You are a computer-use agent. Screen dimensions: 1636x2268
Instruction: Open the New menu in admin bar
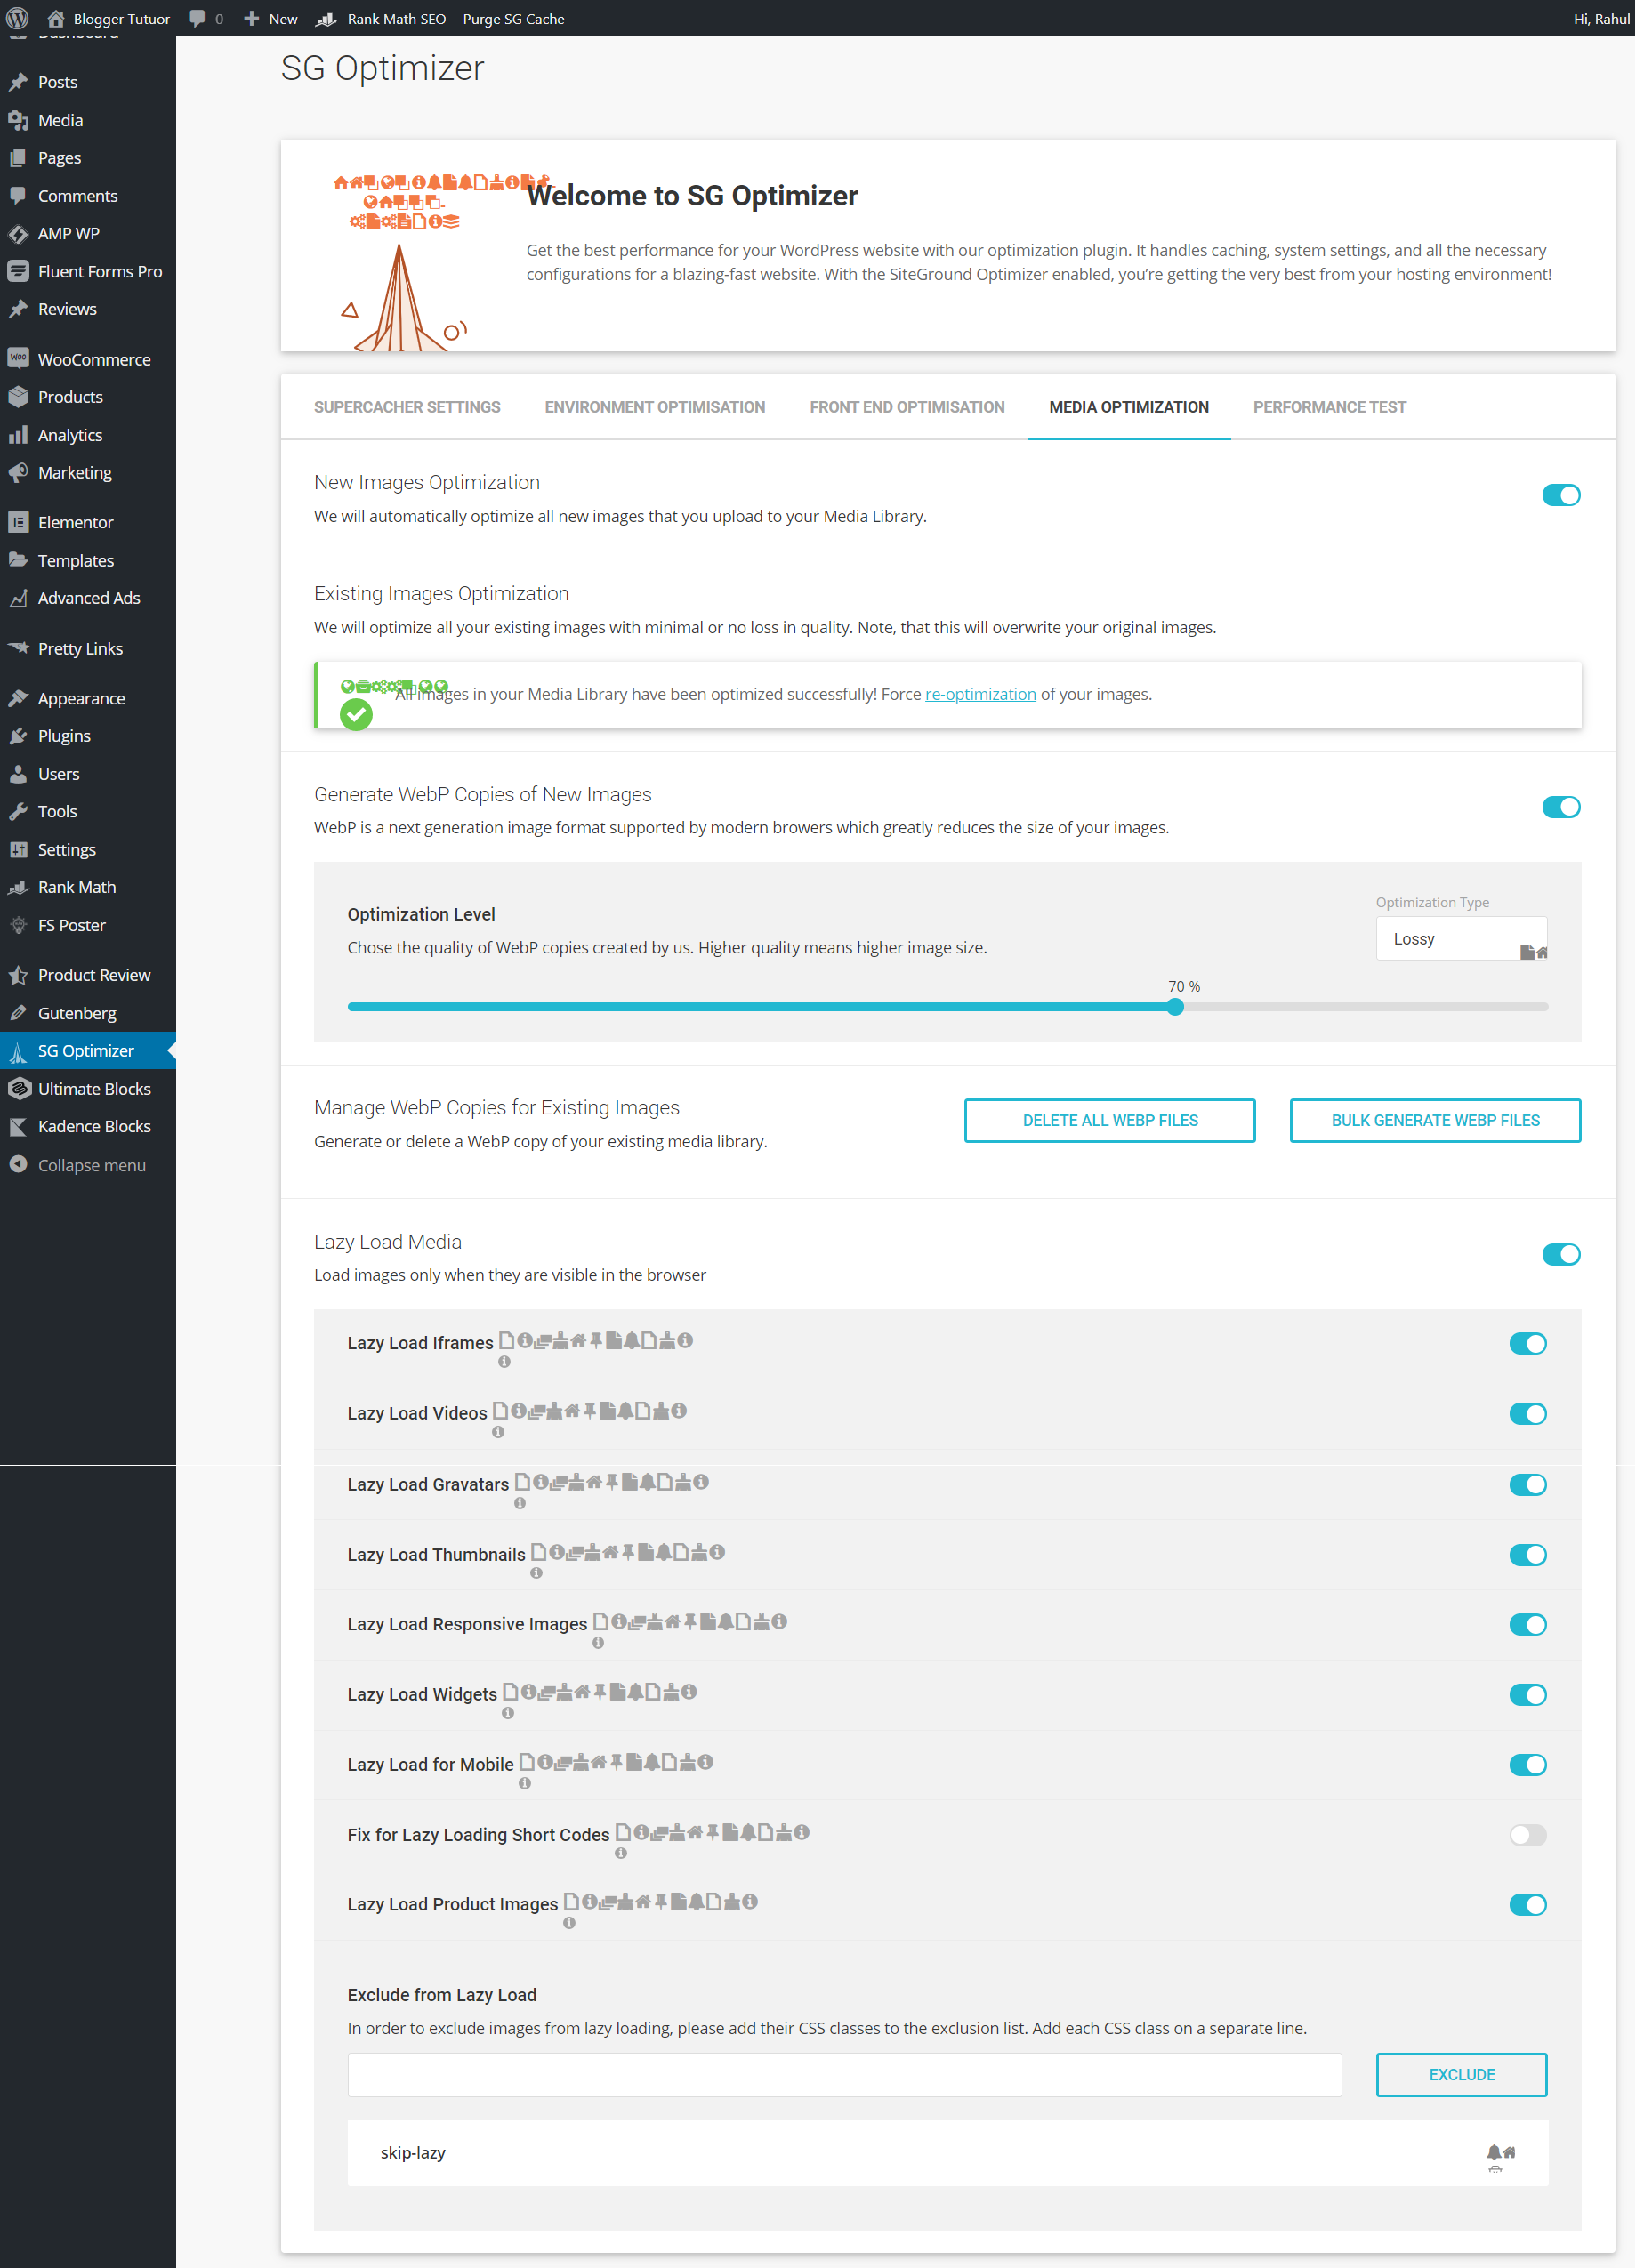(x=271, y=18)
